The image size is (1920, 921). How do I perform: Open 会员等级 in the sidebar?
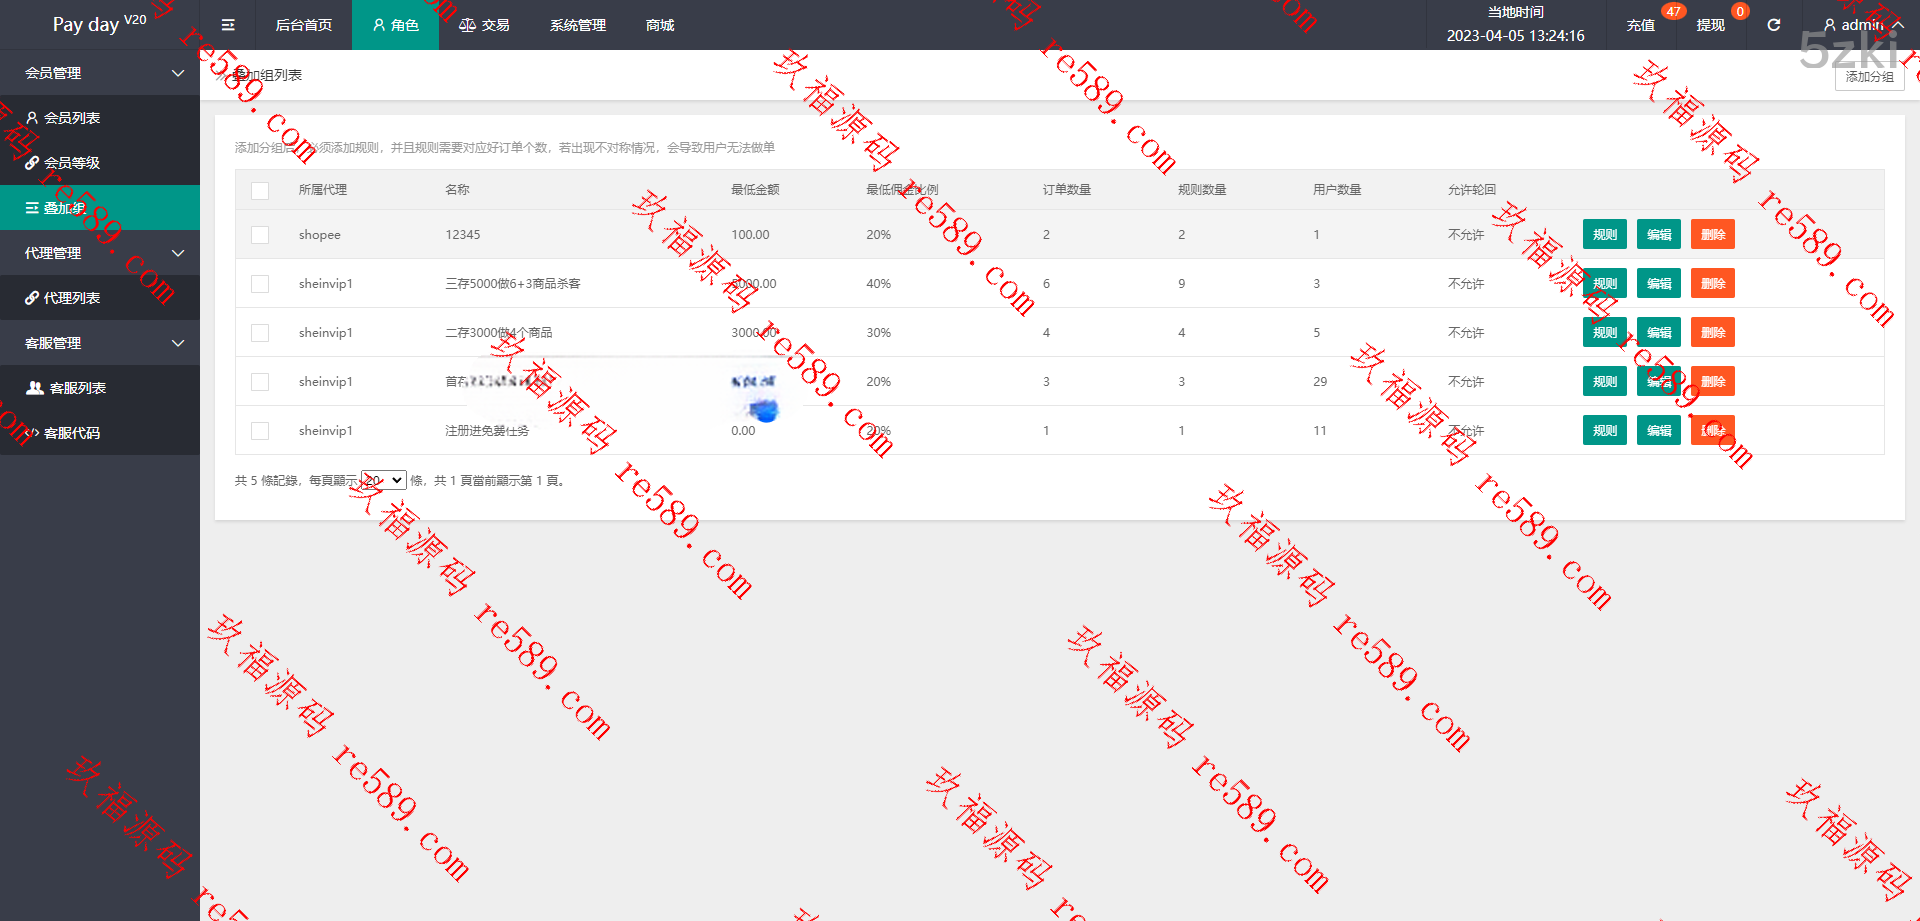(72, 163)
